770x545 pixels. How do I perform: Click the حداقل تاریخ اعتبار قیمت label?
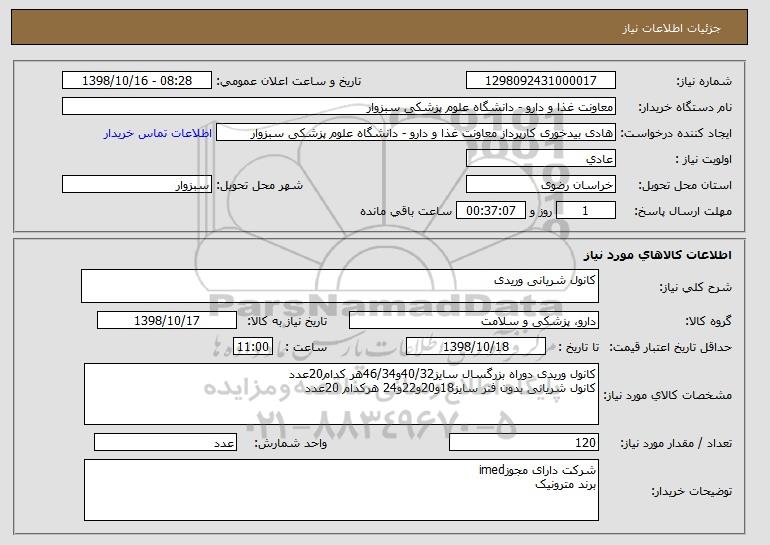670,347
